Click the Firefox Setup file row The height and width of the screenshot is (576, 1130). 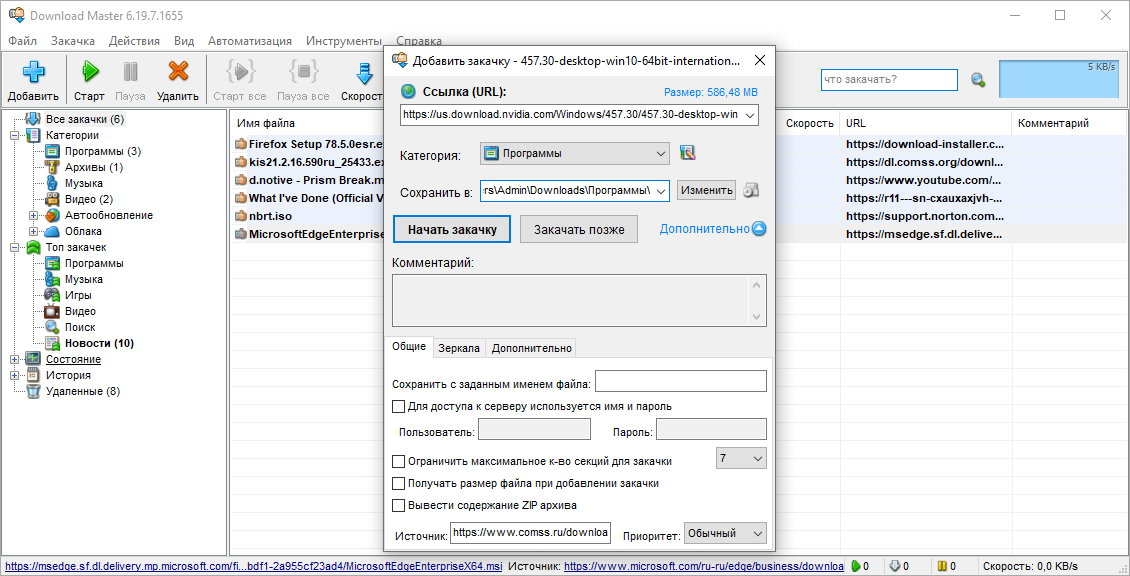pos(310,143)
